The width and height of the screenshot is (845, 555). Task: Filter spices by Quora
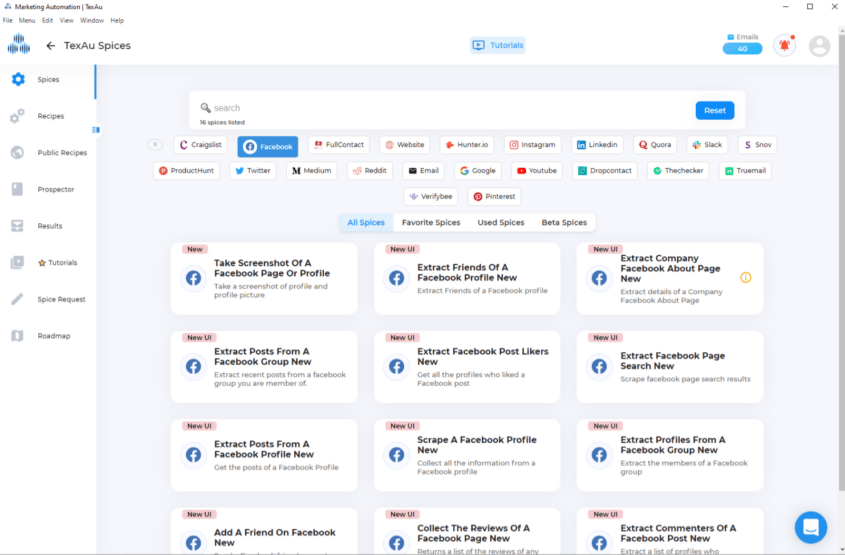pos(655,144)
